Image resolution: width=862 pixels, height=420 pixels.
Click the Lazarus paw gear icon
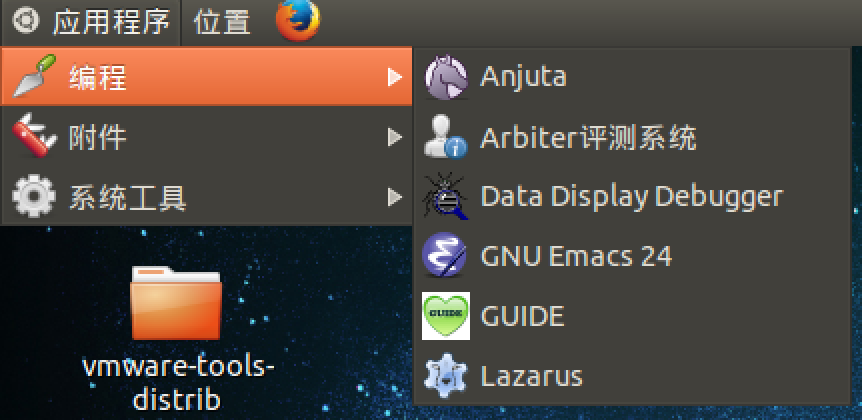point(445,376)
